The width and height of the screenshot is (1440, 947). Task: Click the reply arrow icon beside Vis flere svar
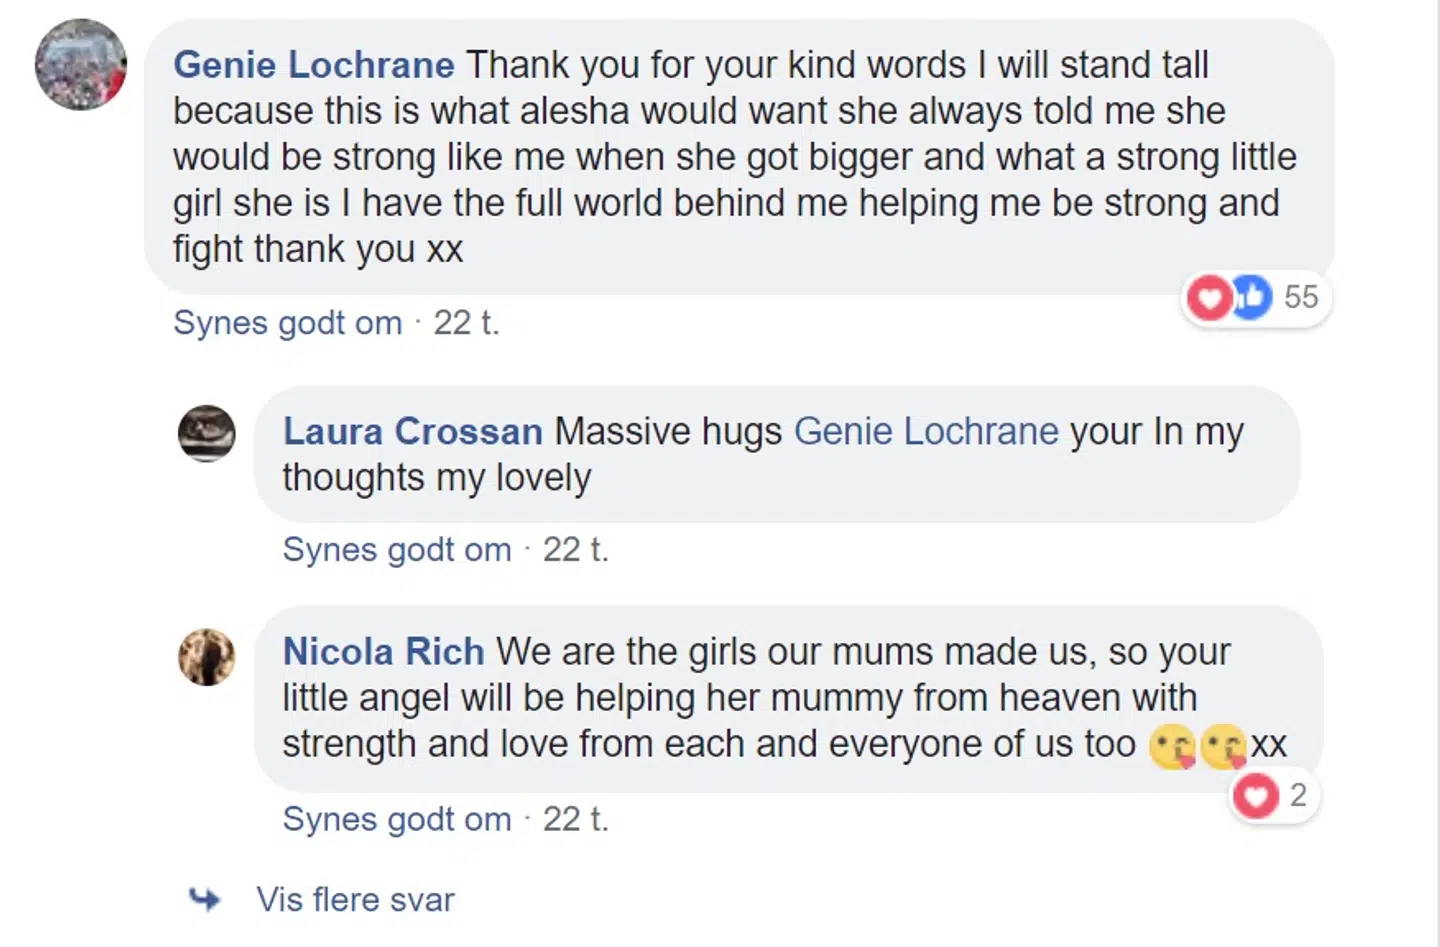(205, 899)
